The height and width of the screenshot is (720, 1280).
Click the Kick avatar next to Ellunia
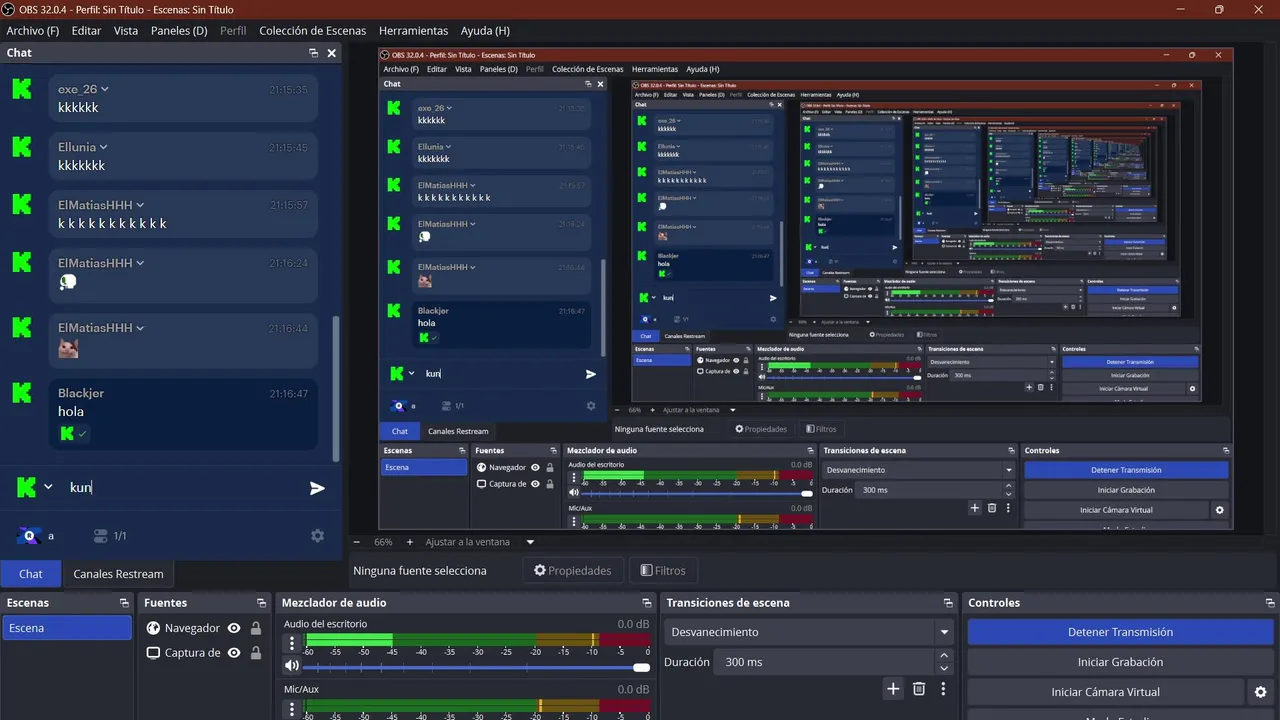click(x=22, y=147)
